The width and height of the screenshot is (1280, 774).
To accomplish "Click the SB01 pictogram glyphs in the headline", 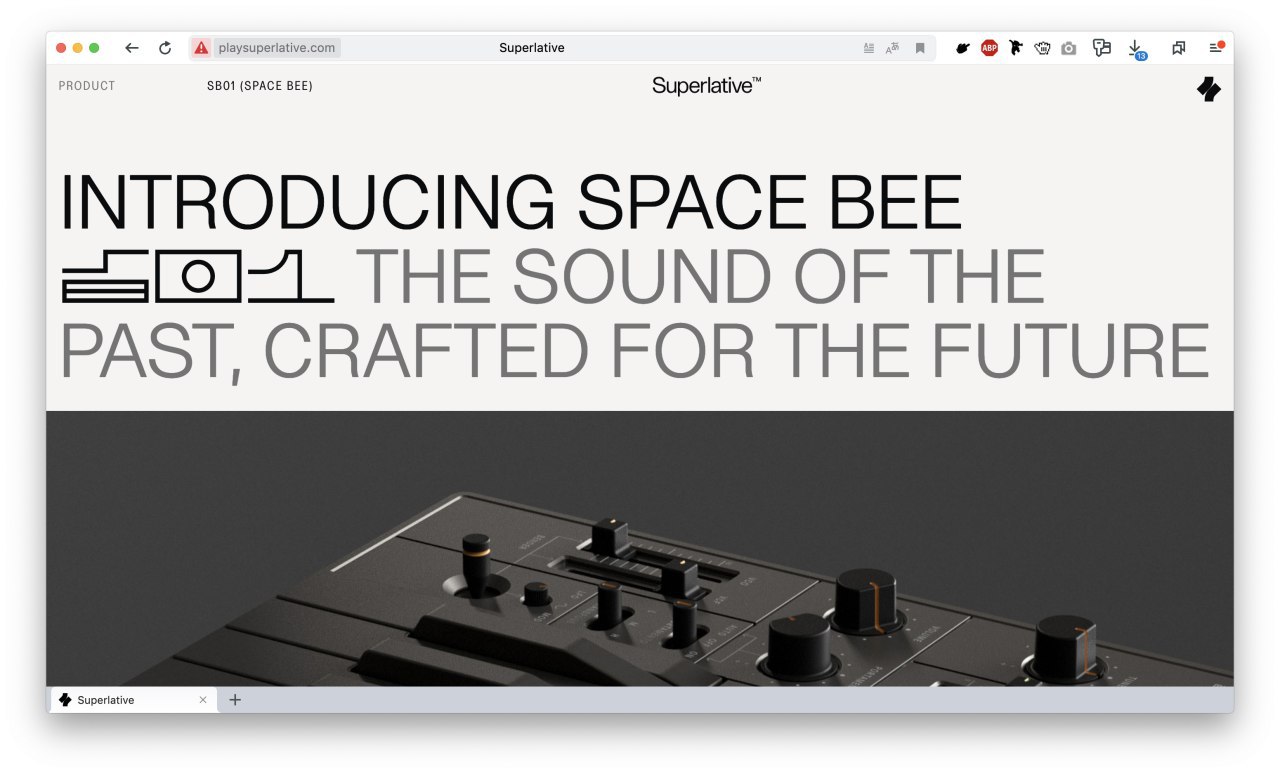I will tap(198, 276).
